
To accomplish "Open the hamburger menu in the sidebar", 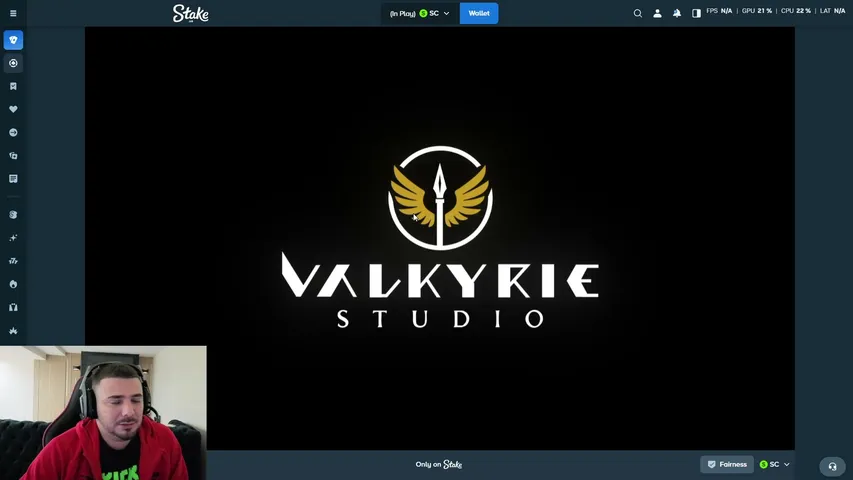I will coord(13,13).
